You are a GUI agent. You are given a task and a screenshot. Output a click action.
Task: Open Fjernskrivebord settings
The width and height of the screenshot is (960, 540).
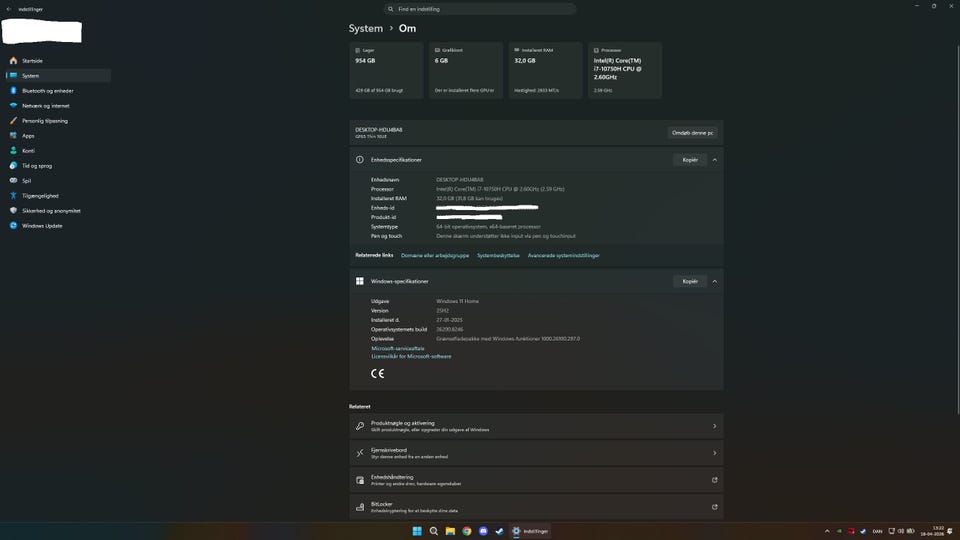pos(536,453)
